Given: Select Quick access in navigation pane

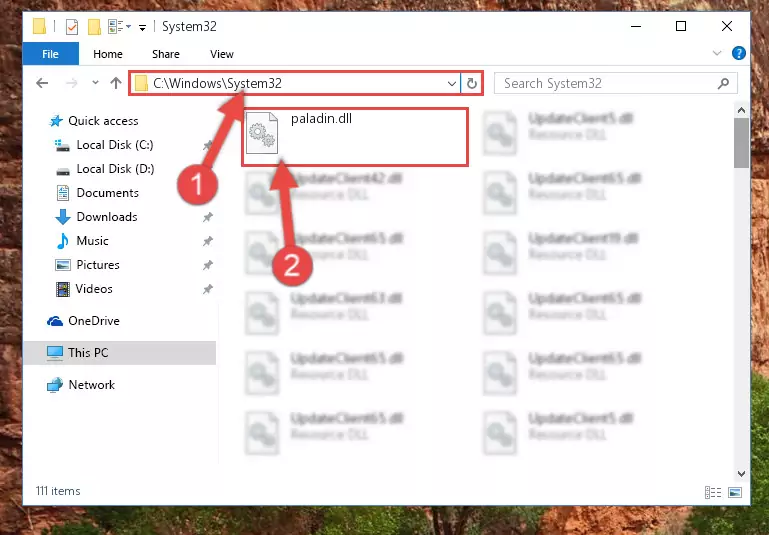Looking at the screenshot, I should tap(103, 121).
